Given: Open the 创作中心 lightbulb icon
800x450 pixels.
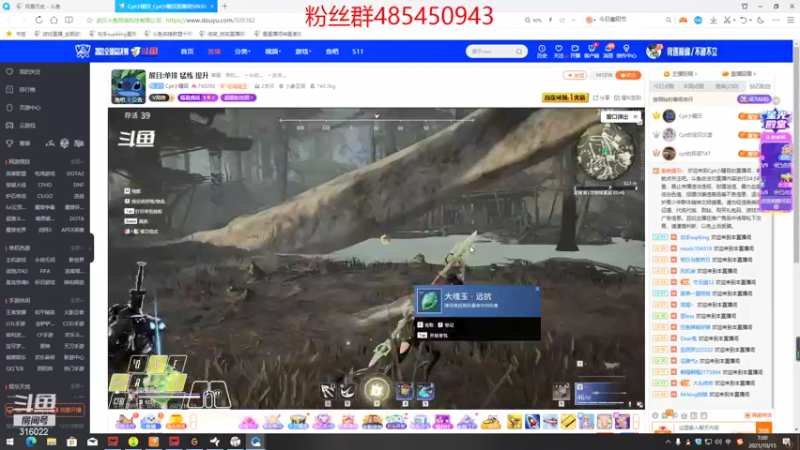Looking at the screenshot, I should 626,51.
